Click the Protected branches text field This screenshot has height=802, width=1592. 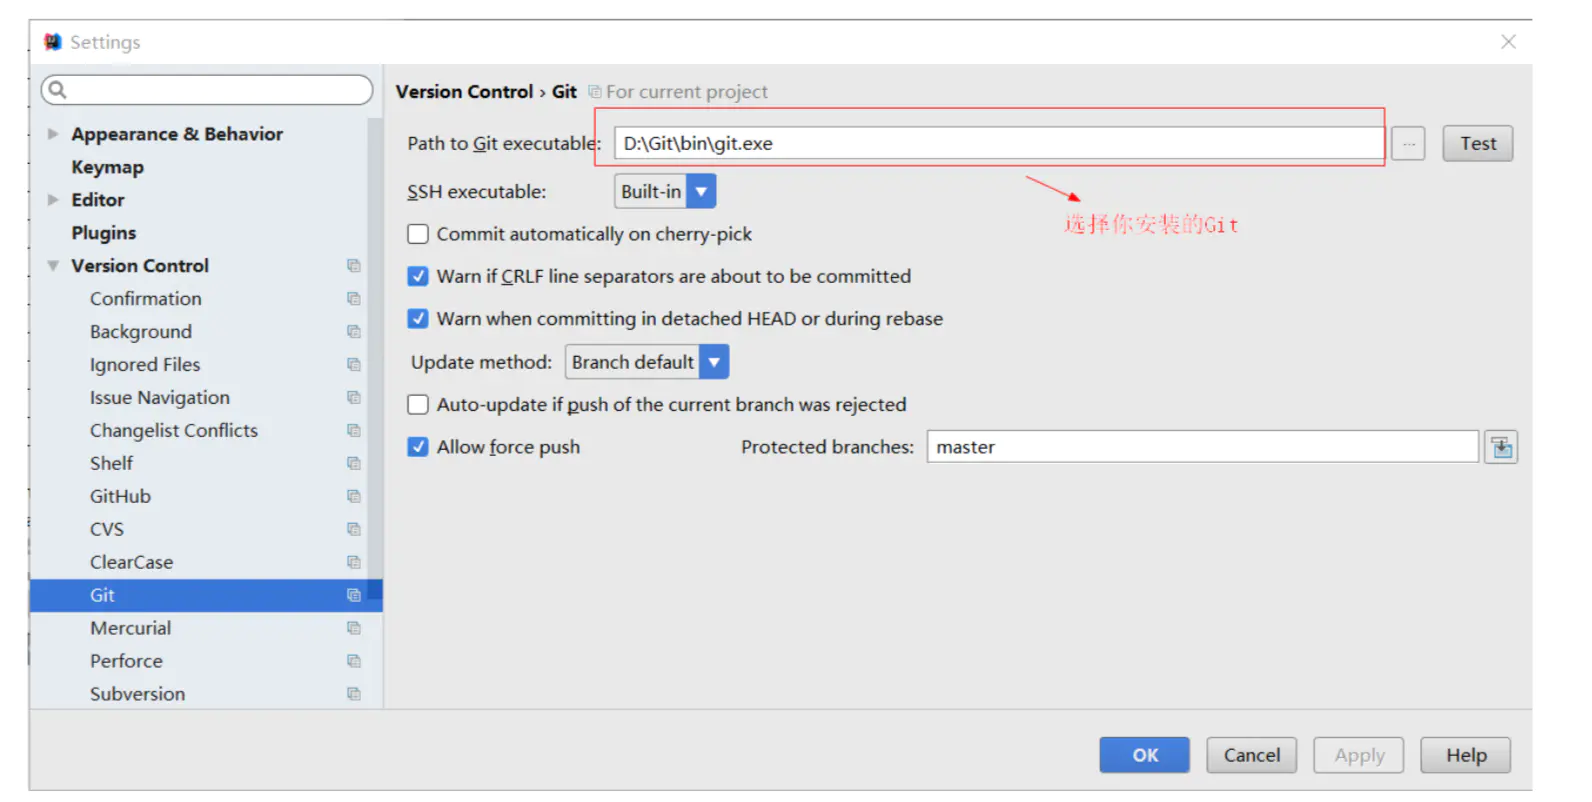click(x=1201, y=447)
